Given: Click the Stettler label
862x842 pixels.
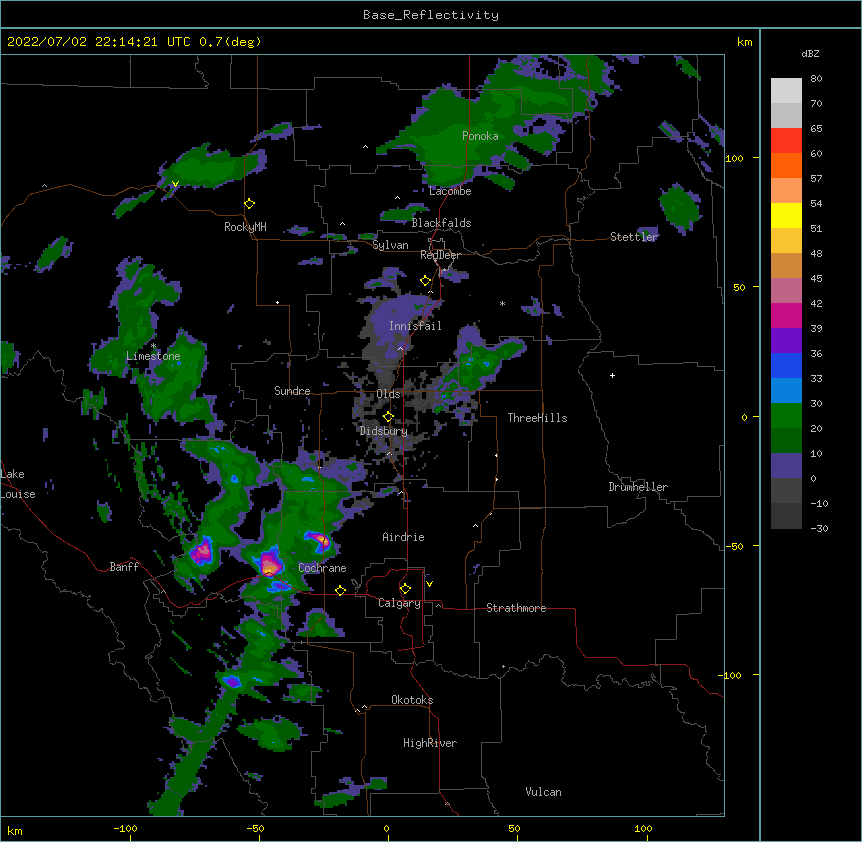Looking at the screenshot, I should point(634,237).
